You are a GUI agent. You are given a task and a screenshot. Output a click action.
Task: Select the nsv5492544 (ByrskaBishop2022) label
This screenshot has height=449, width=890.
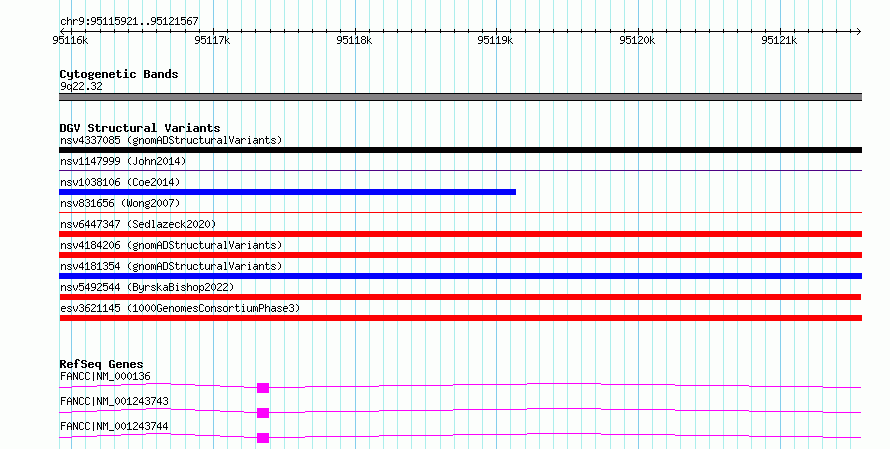147,287
